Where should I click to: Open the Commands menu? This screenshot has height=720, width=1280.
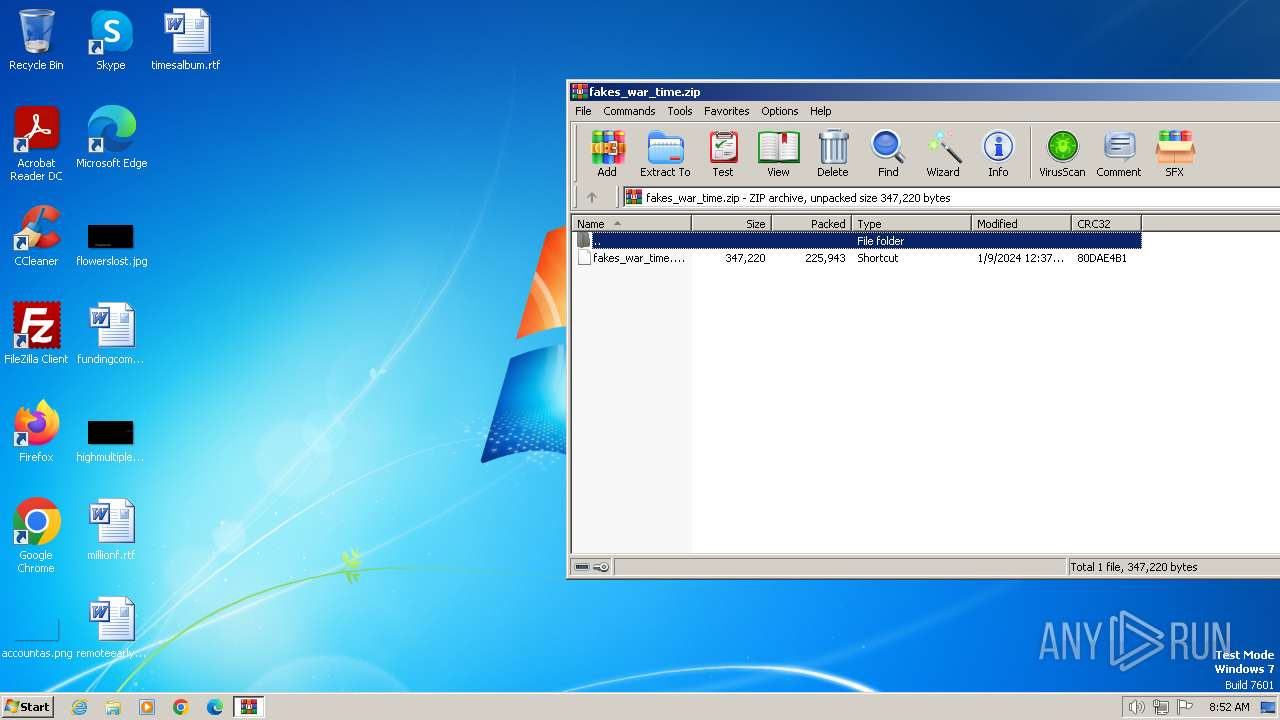(x=629, y=111)
